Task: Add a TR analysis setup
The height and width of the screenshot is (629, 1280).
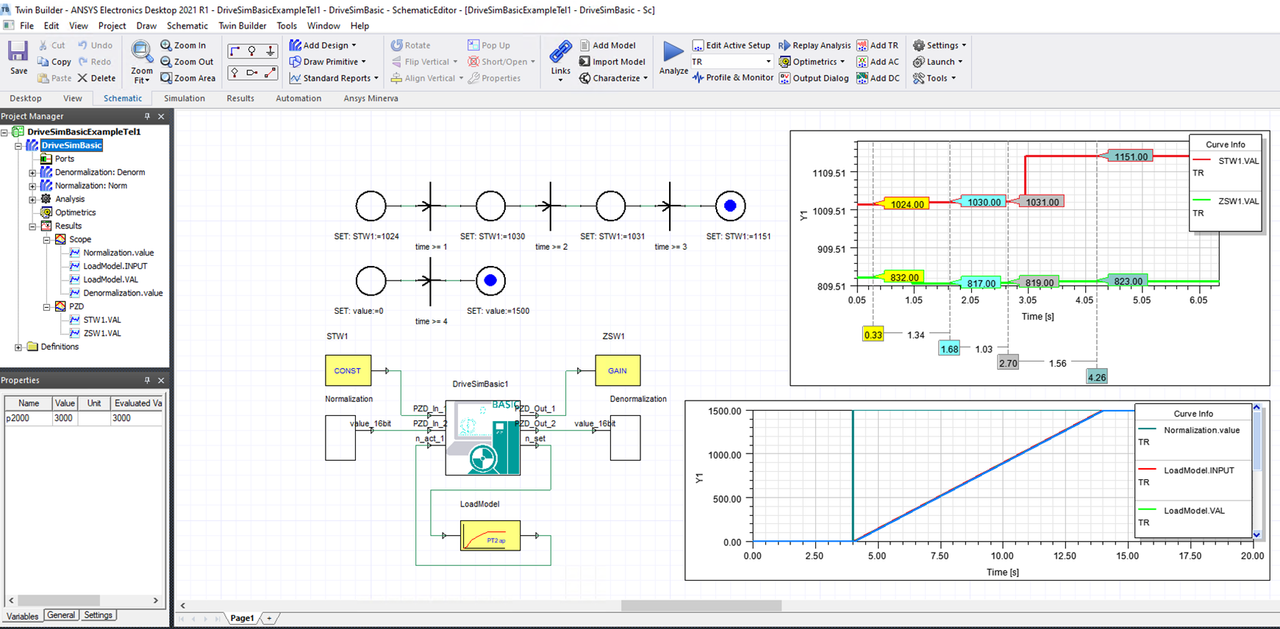Action: 877,45
